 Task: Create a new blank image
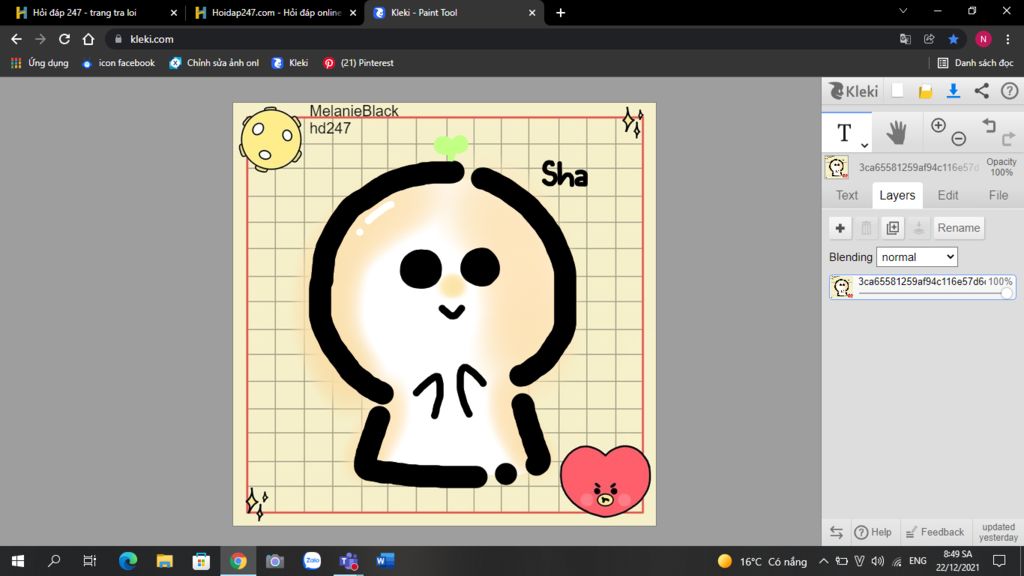(x=898, y=91)
